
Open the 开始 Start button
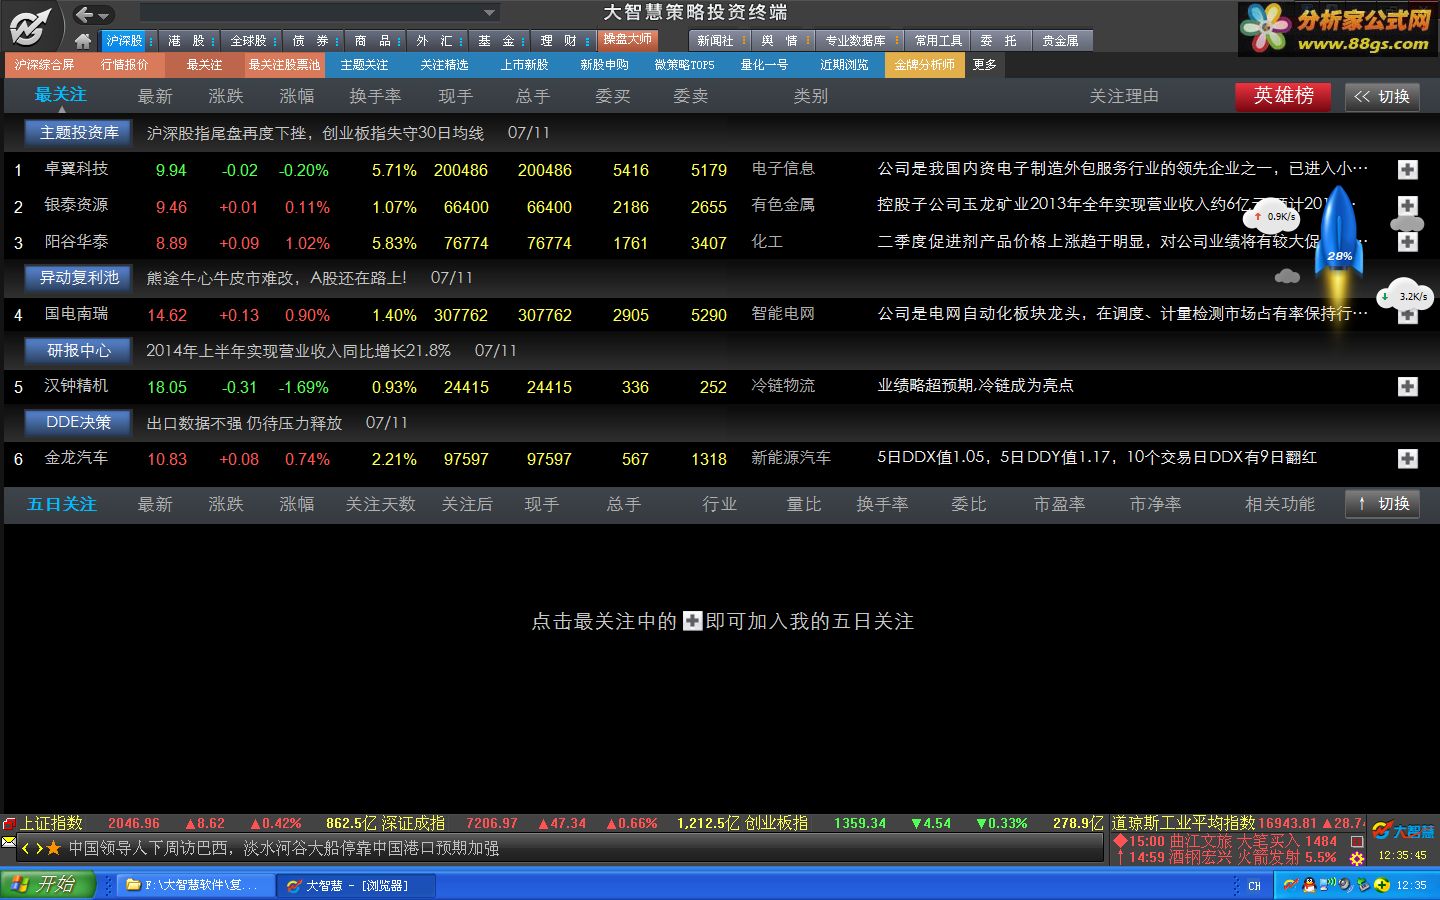47,885
